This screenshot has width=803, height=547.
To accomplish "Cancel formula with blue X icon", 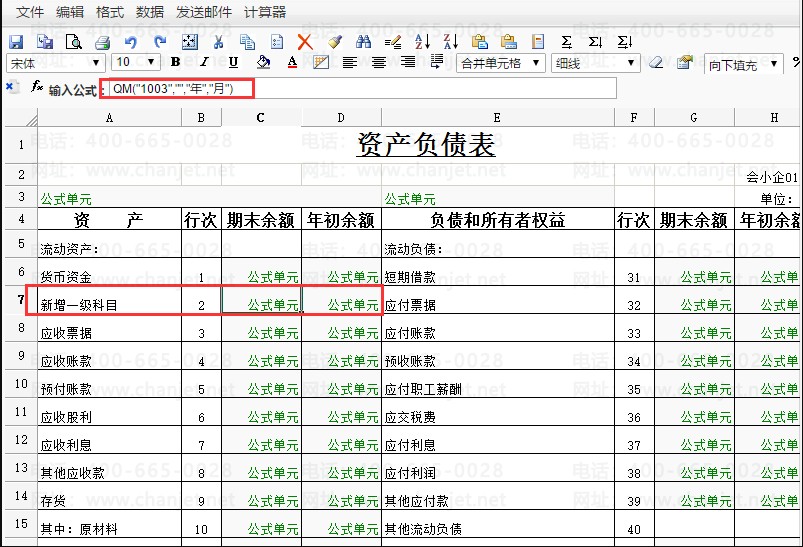I will (12, 87).
